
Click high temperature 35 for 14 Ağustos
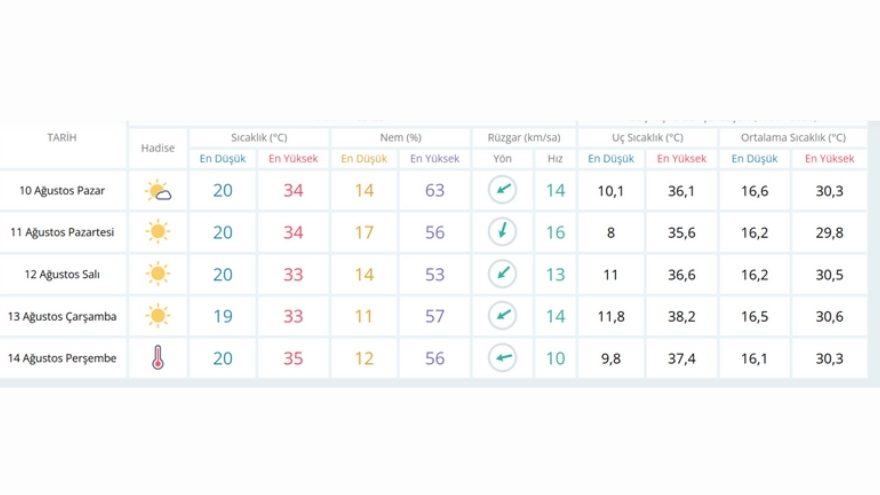pos(293,358)
